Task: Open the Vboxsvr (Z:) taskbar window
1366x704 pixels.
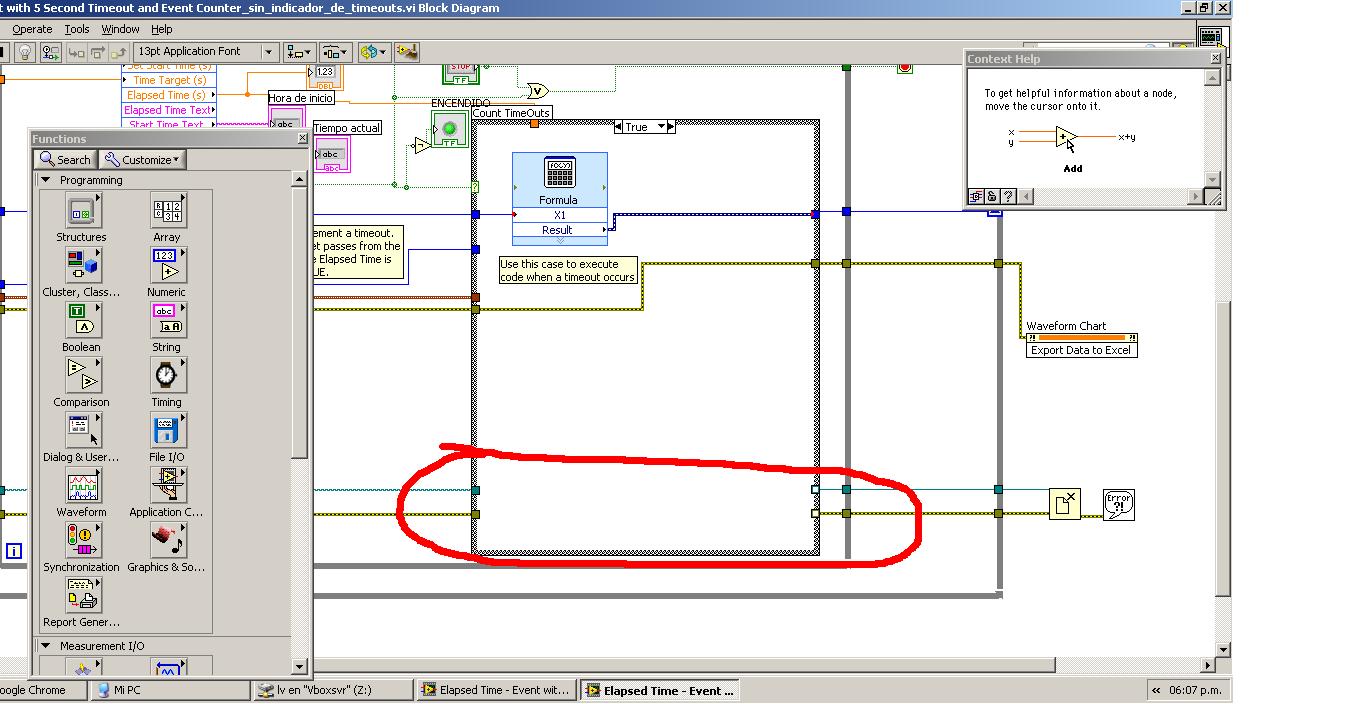Action: tap(332, 690)
